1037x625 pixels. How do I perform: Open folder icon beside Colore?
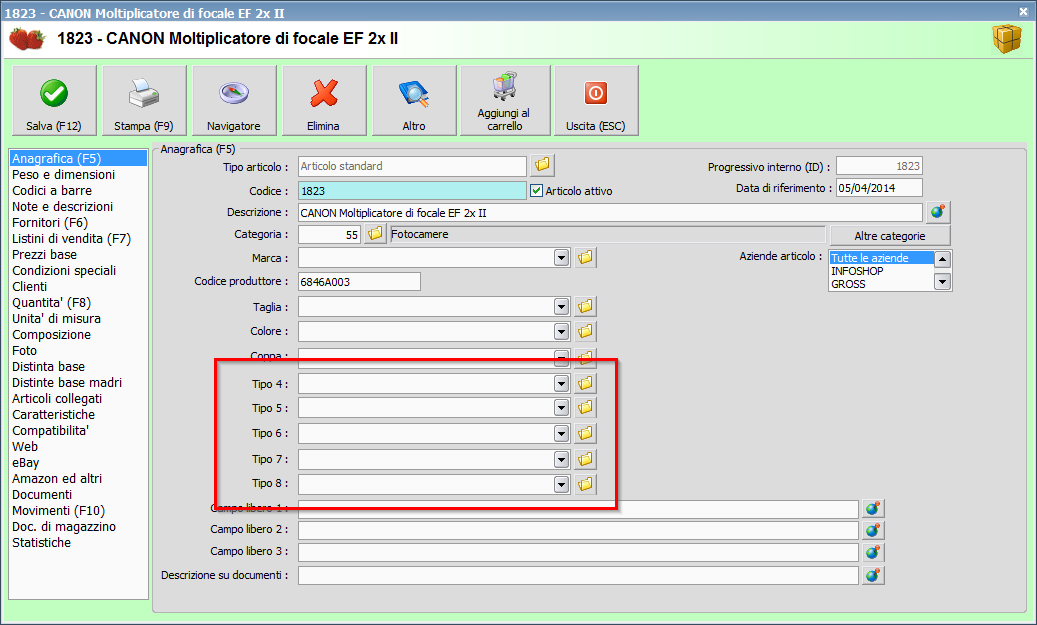click(x=585, y=331)
